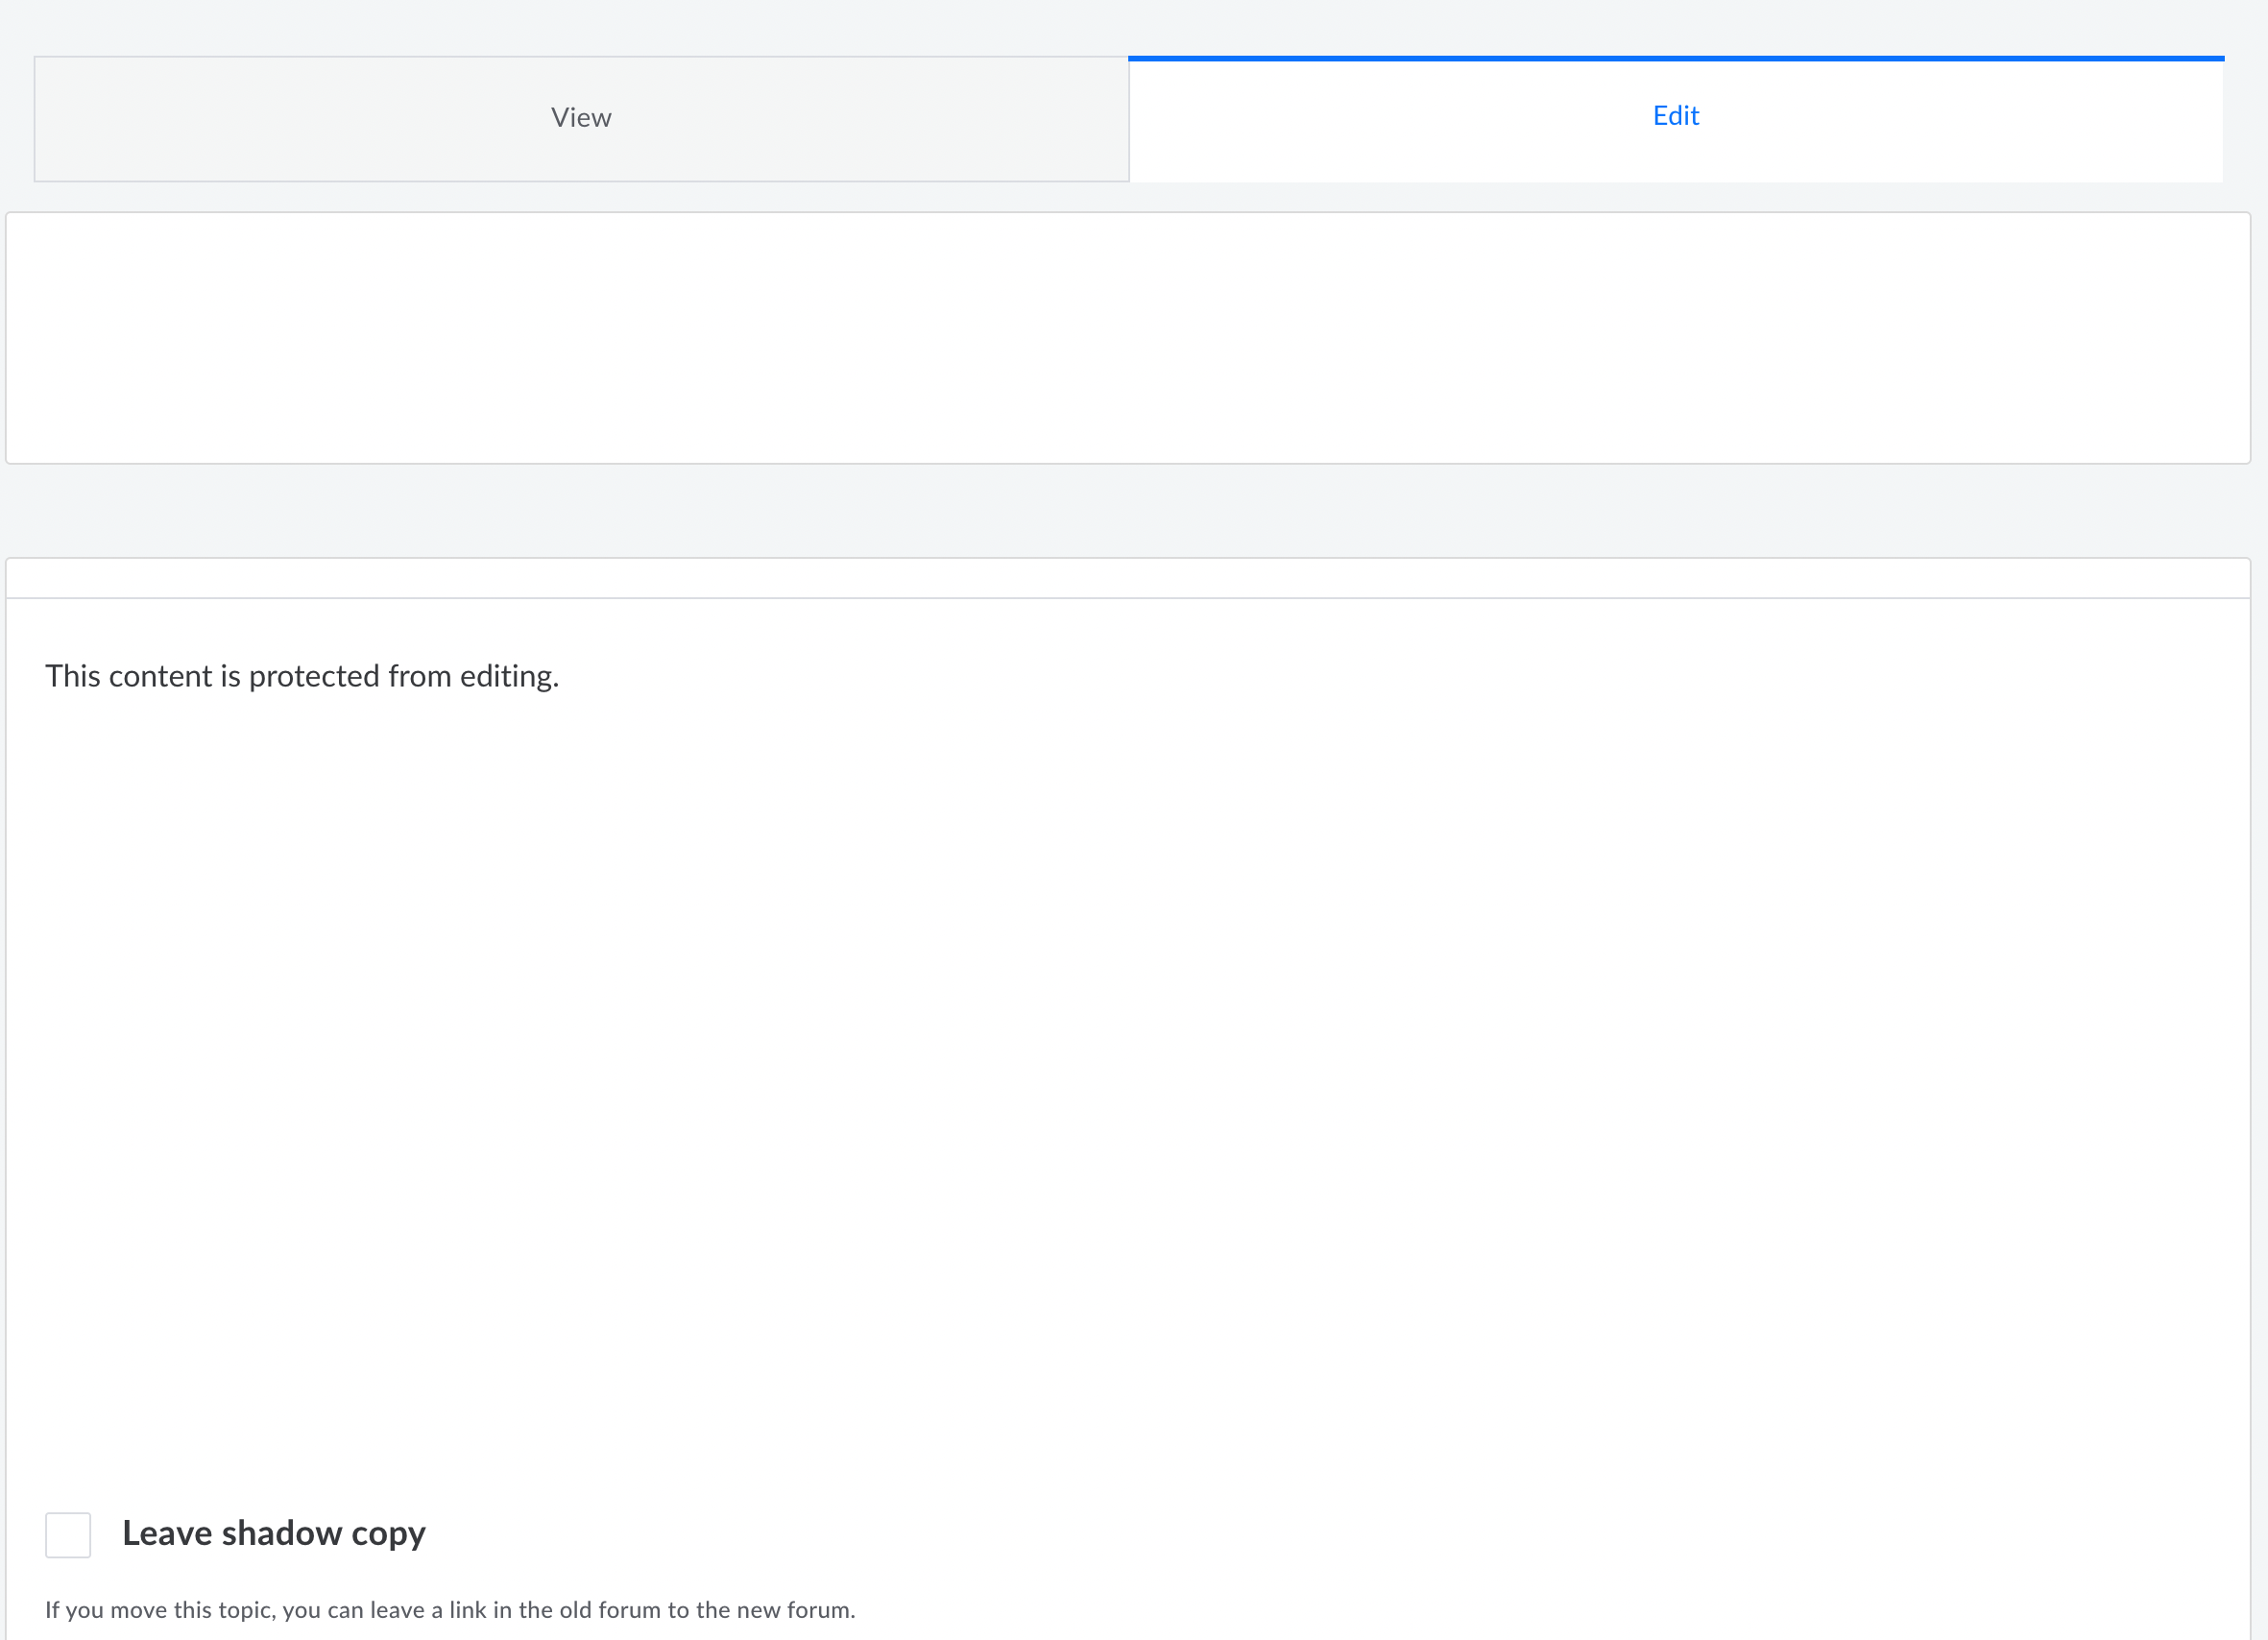Click inside the empty top white panel

[x=1128, y=338]
